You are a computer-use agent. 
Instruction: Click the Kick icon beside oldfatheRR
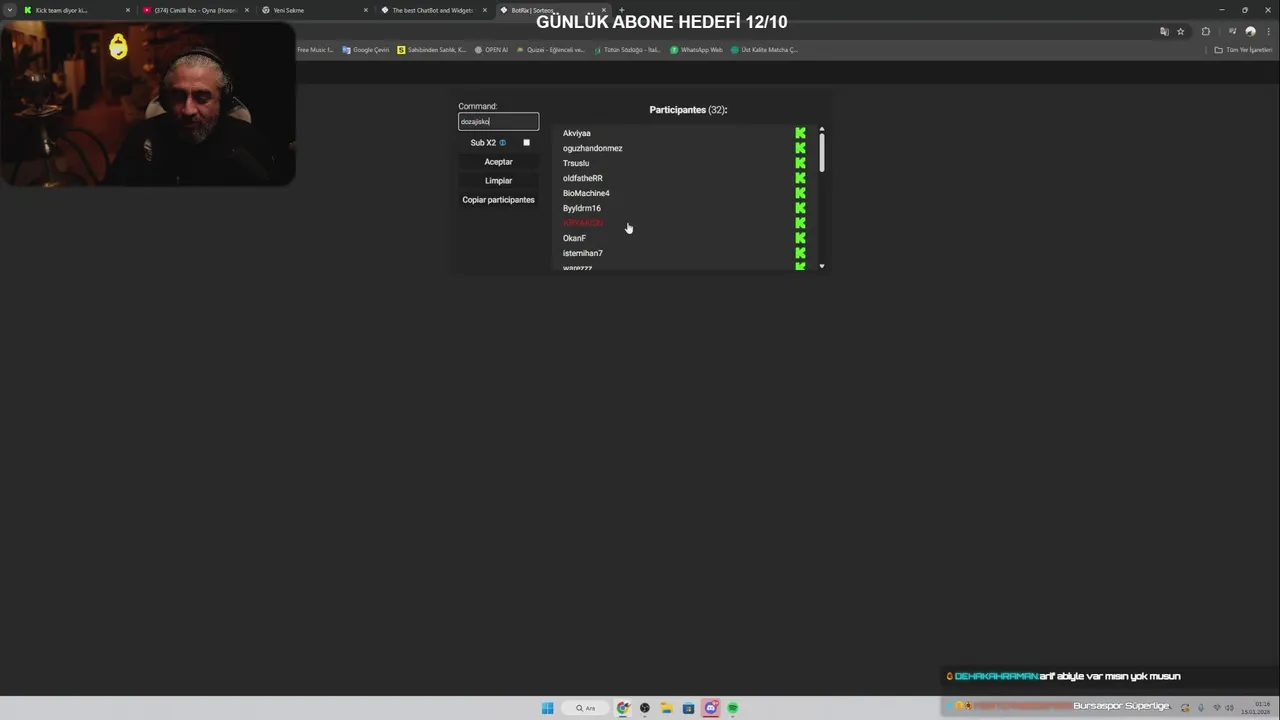[800, 178]
